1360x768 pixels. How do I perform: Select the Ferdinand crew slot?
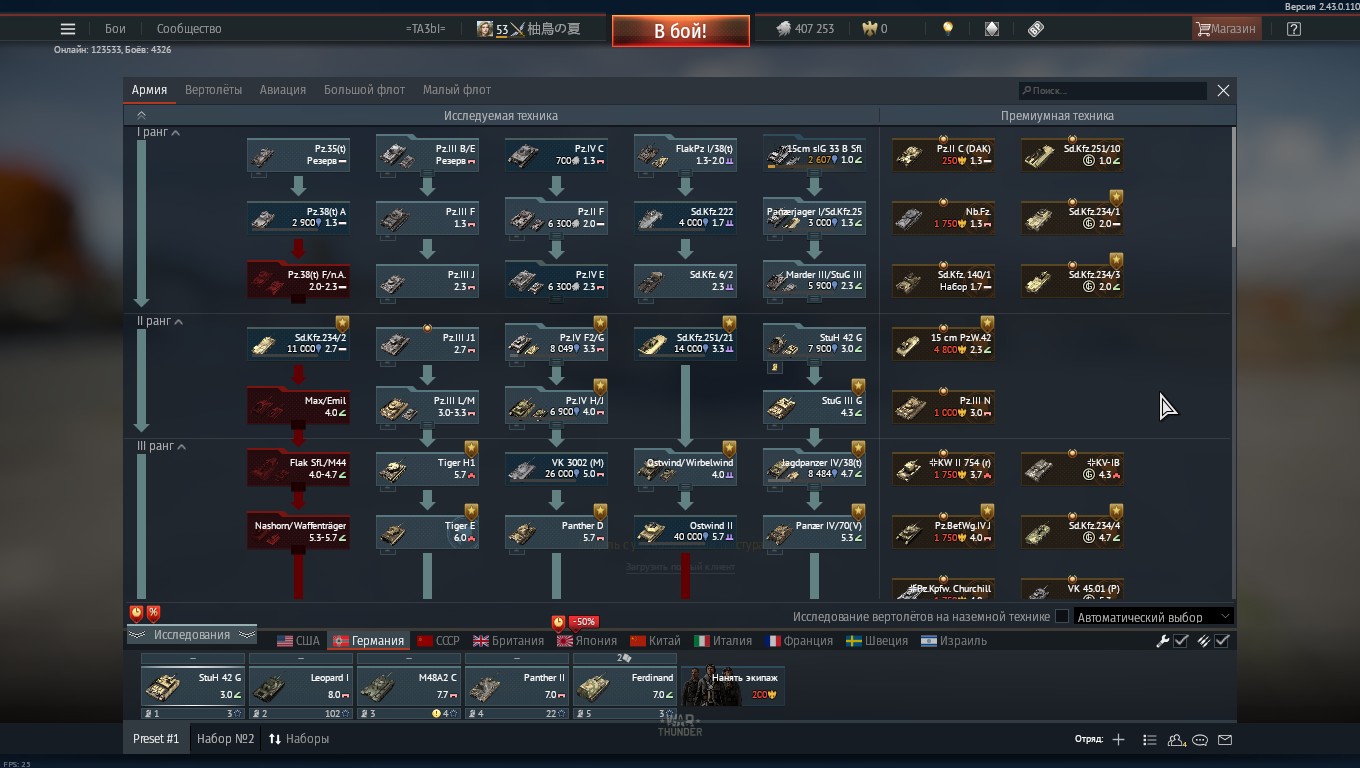(x=625, y=687)
